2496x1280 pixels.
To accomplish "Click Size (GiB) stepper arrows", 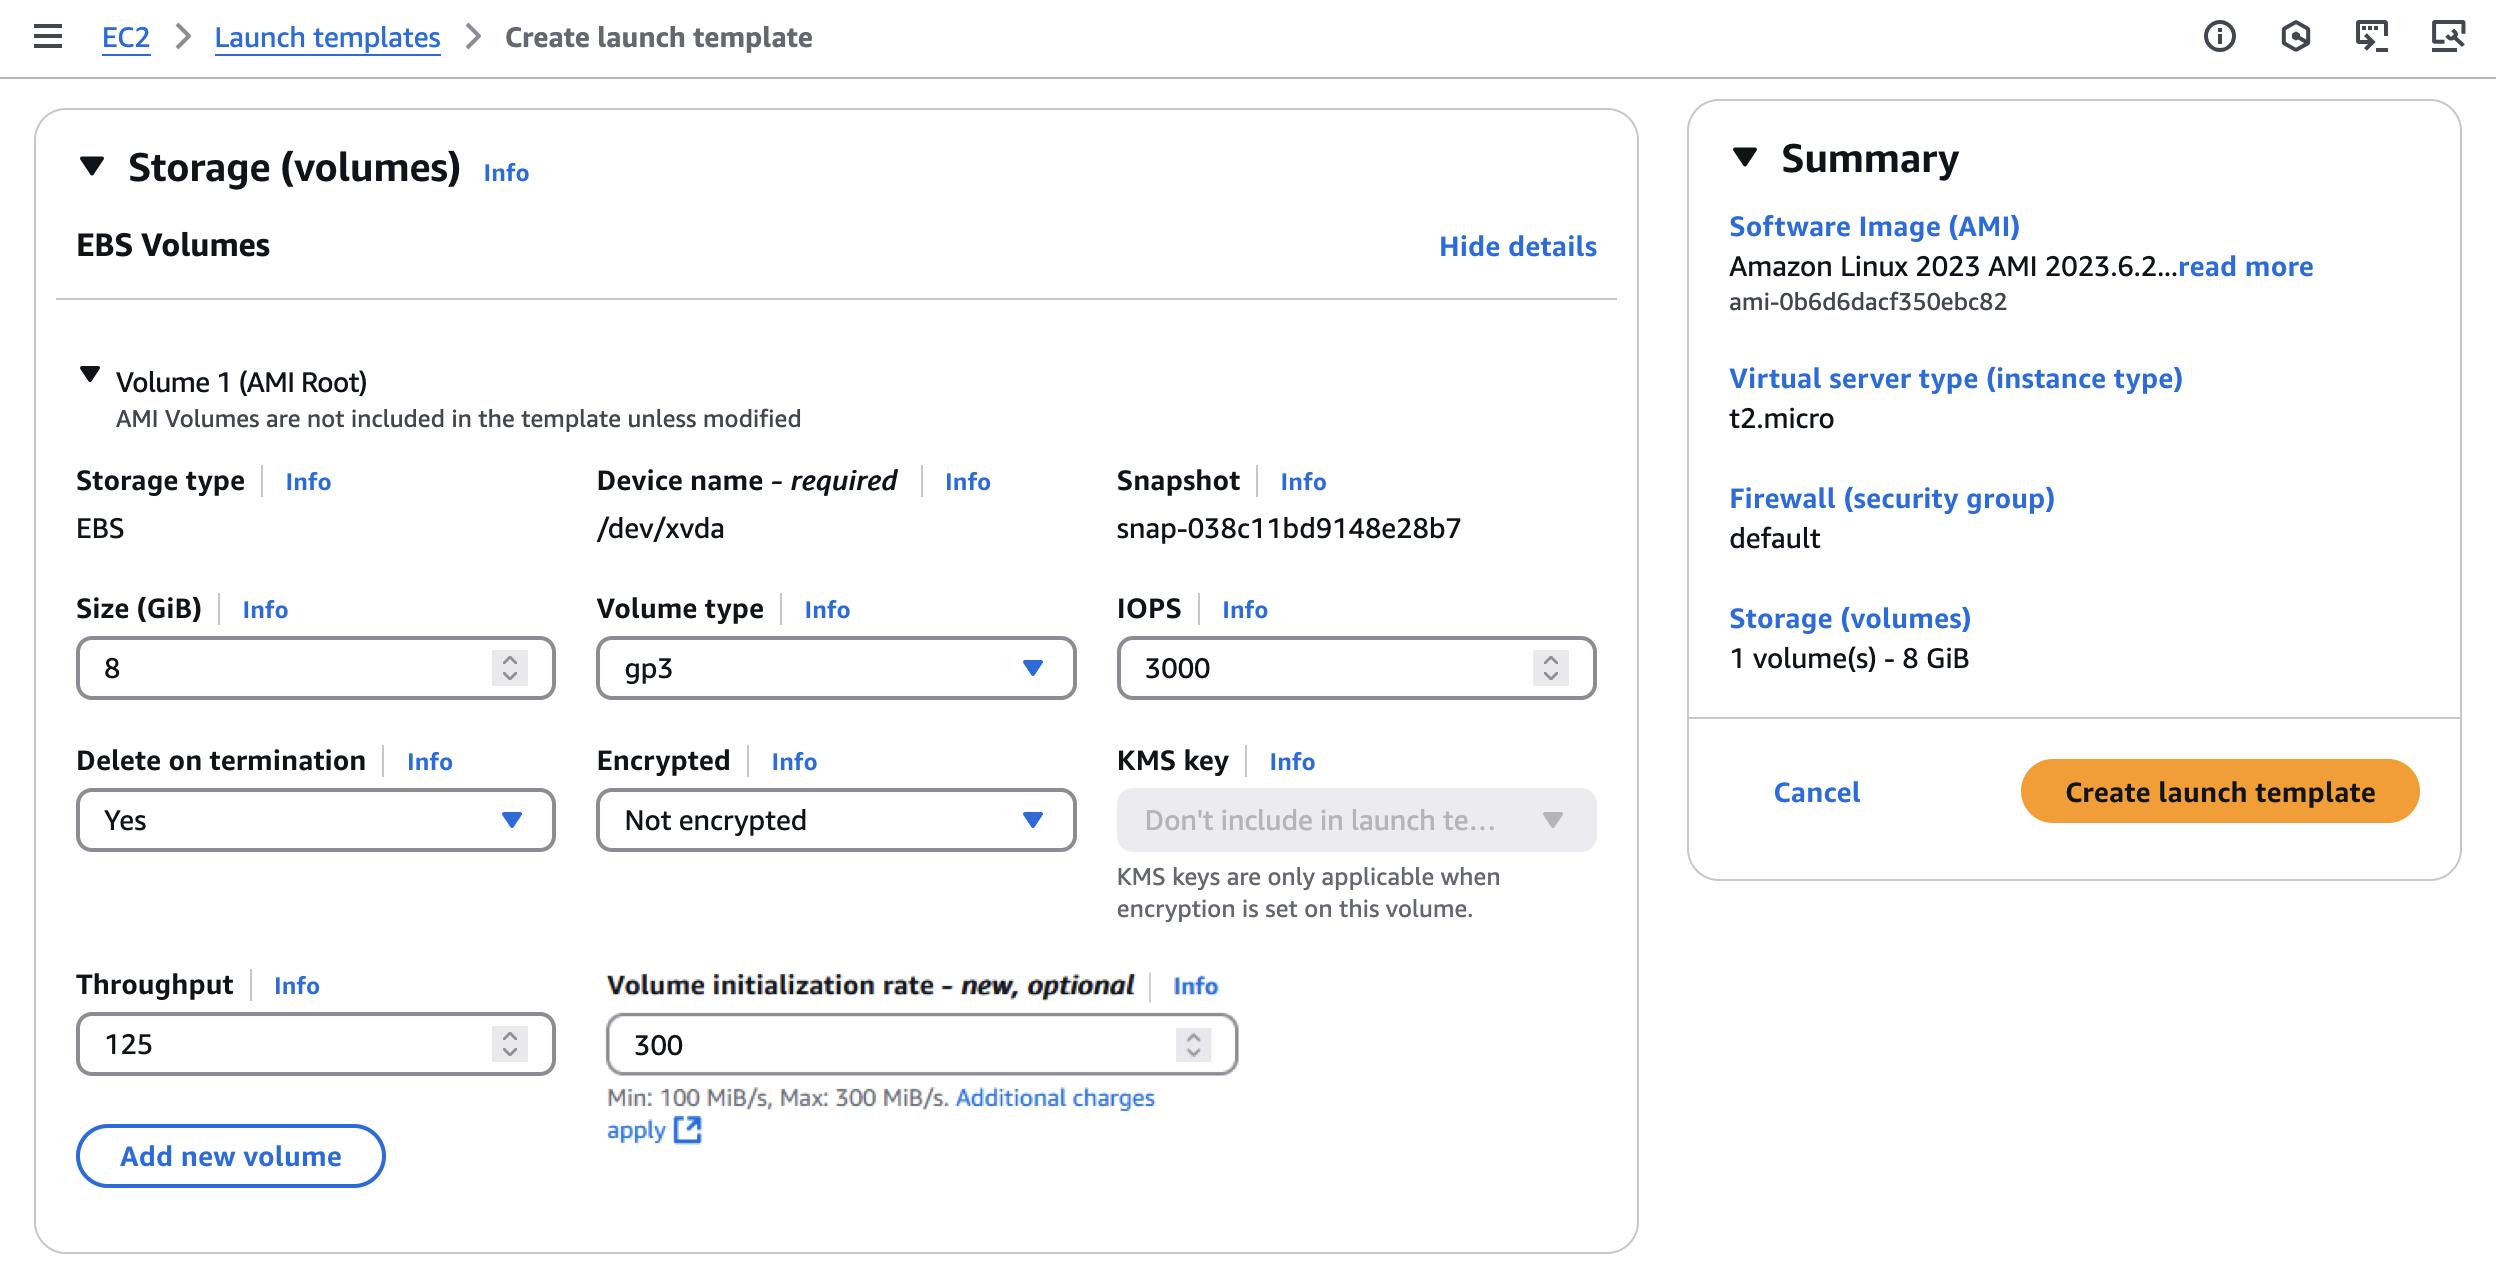I will (510, 668).
